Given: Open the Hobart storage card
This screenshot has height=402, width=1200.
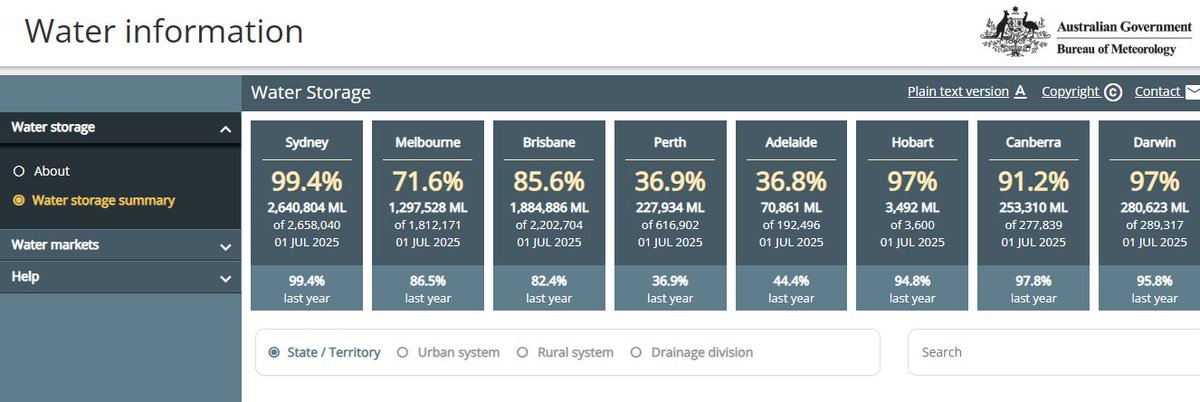Looking at the screenshot, I should point(912,217).
